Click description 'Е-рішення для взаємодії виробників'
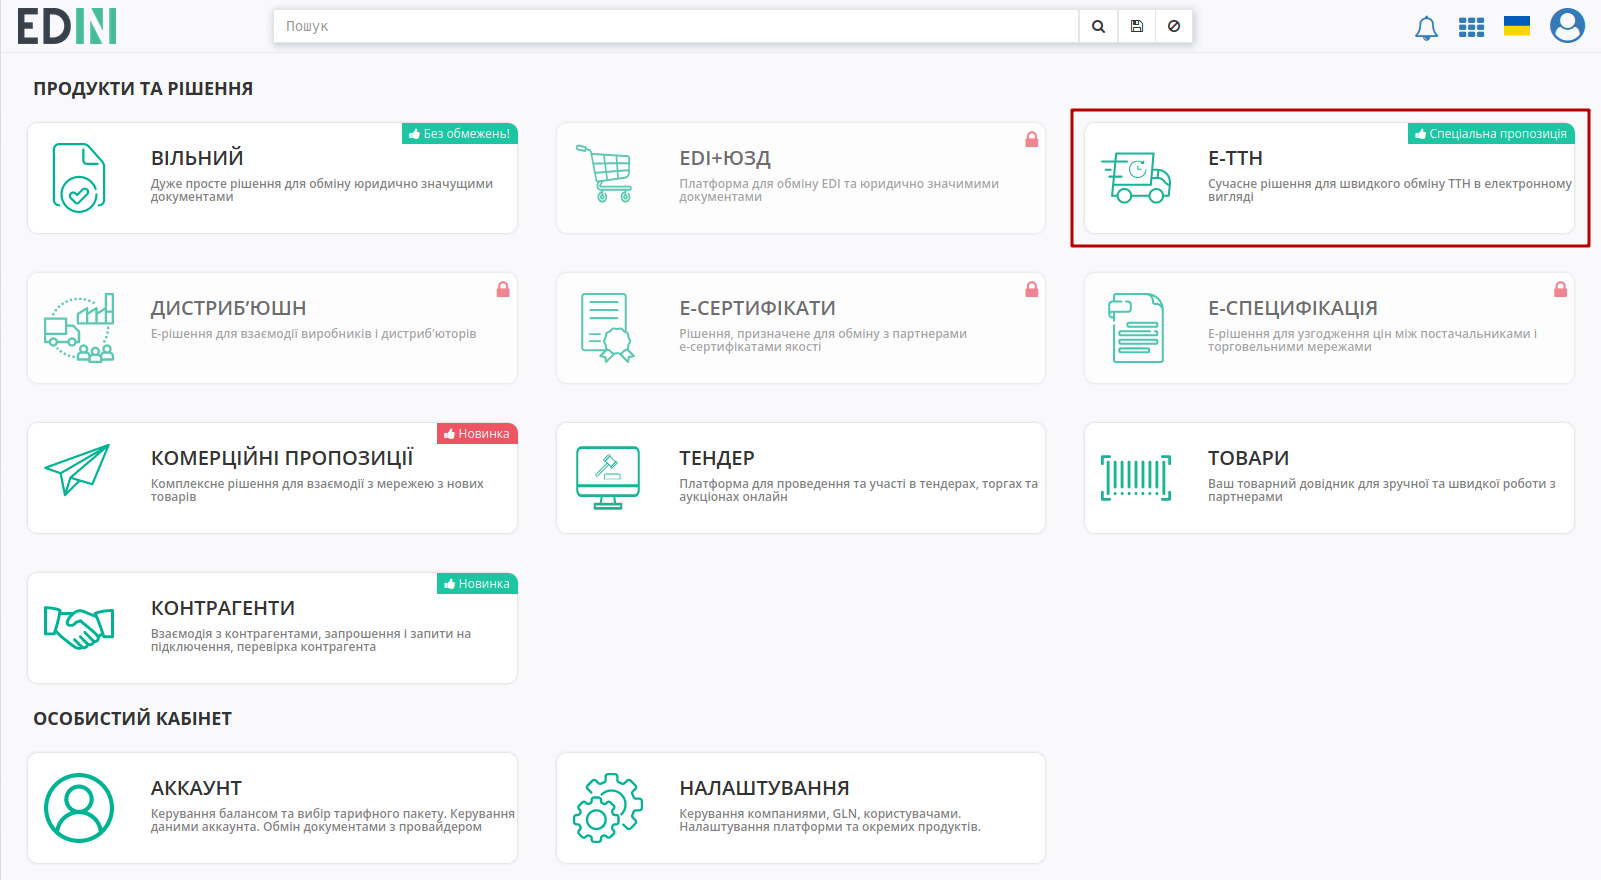This screenshot has height=880, width=1601. tap(313, 334)
